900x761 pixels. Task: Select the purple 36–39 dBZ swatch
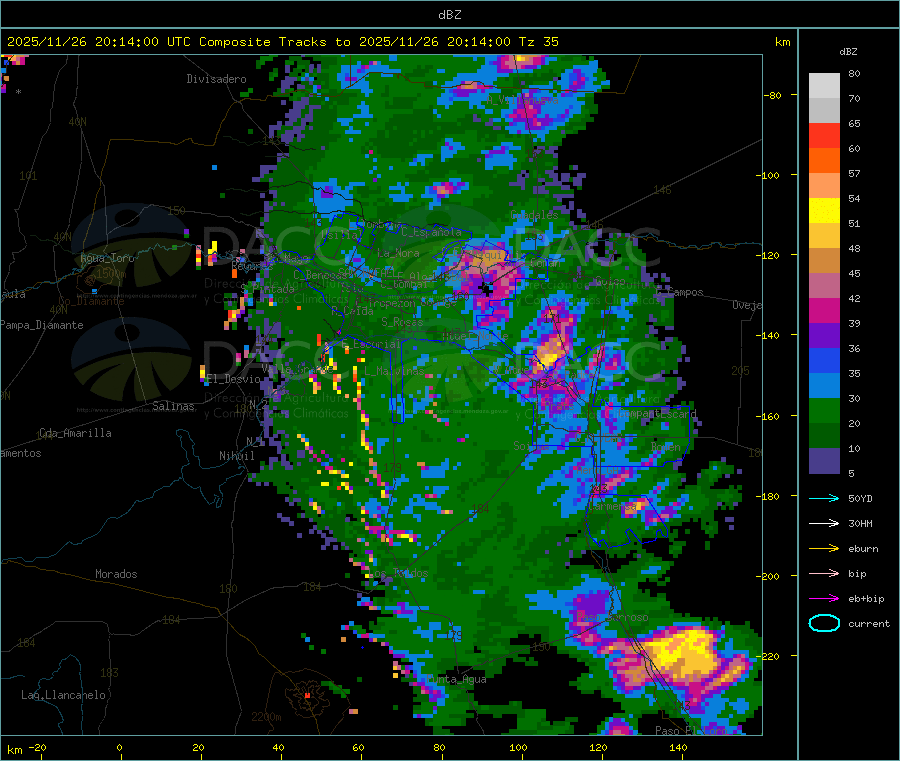(824, 336)
